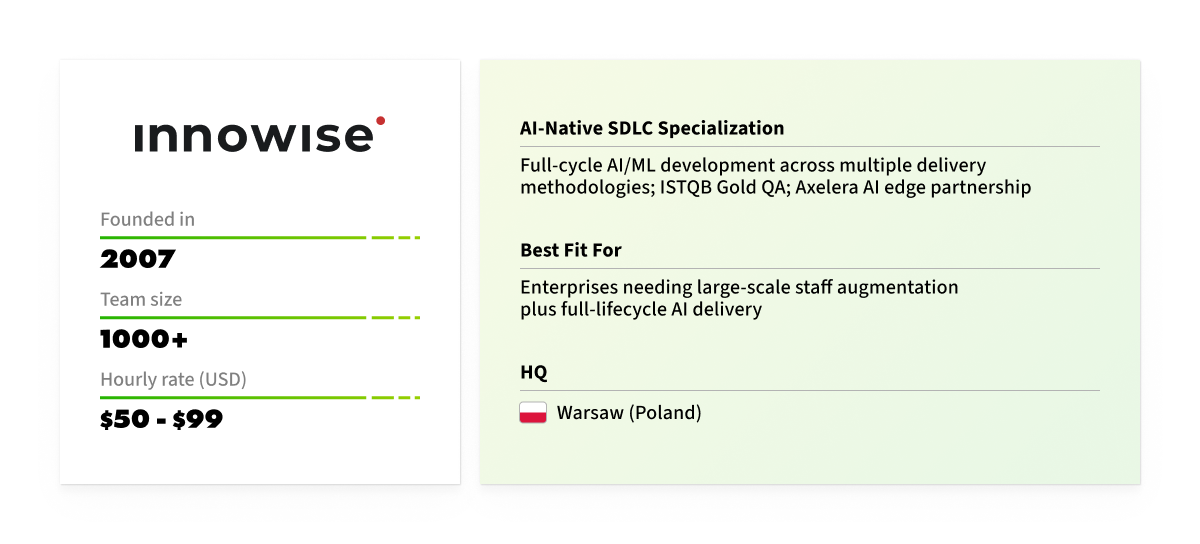This screenshot has width=1200, height=544.
Task: Click the AI-Native SDLC Specialization heading
Action: [x=652, y=128]
